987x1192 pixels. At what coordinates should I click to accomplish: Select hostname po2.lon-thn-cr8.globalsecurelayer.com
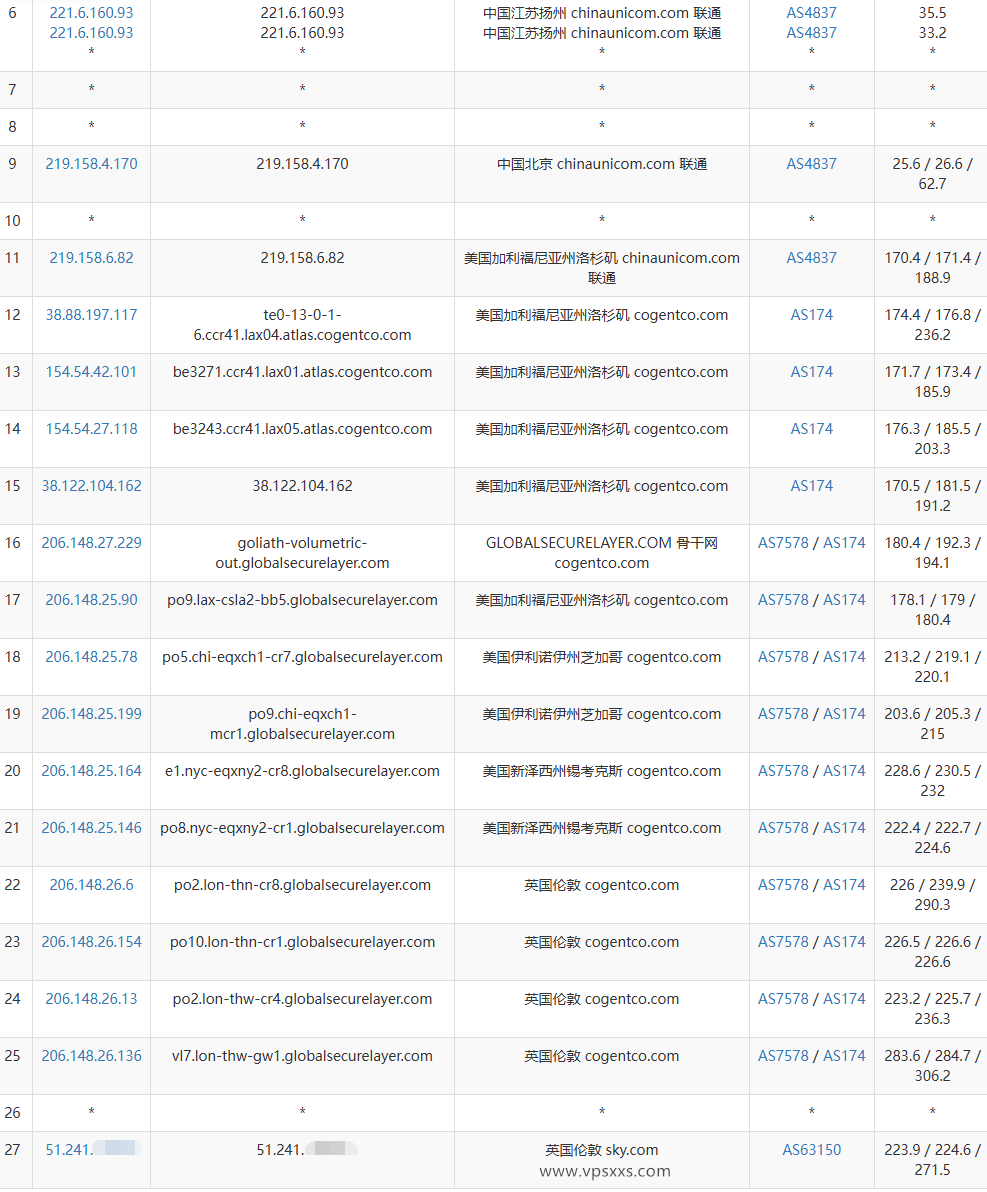[x=303, y=885]
